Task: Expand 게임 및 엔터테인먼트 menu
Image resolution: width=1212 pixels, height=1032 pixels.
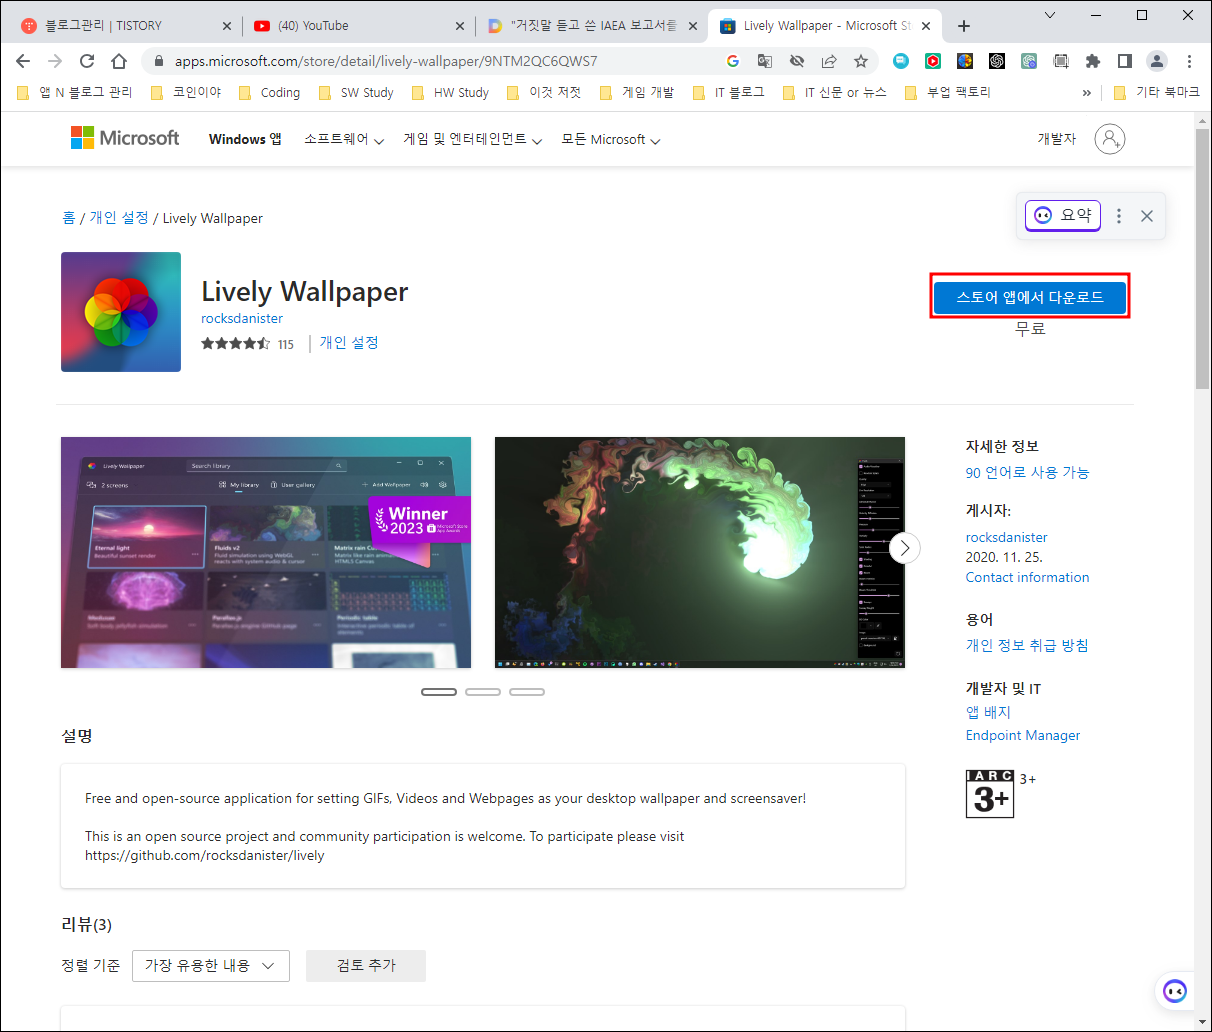Action: click(473, 139)
